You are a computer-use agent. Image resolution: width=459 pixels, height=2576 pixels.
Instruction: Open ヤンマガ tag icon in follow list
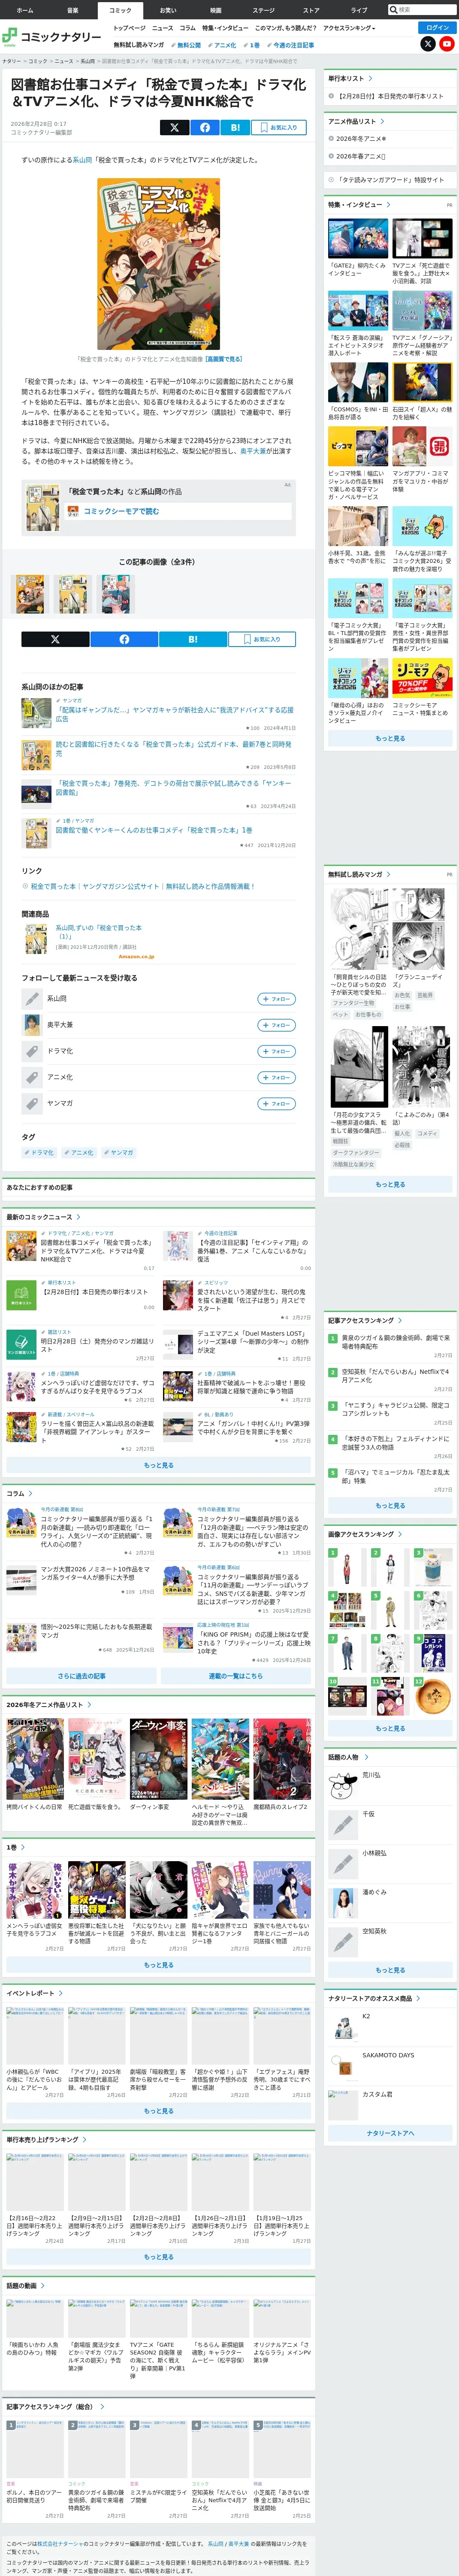(x=32, y=1103)
